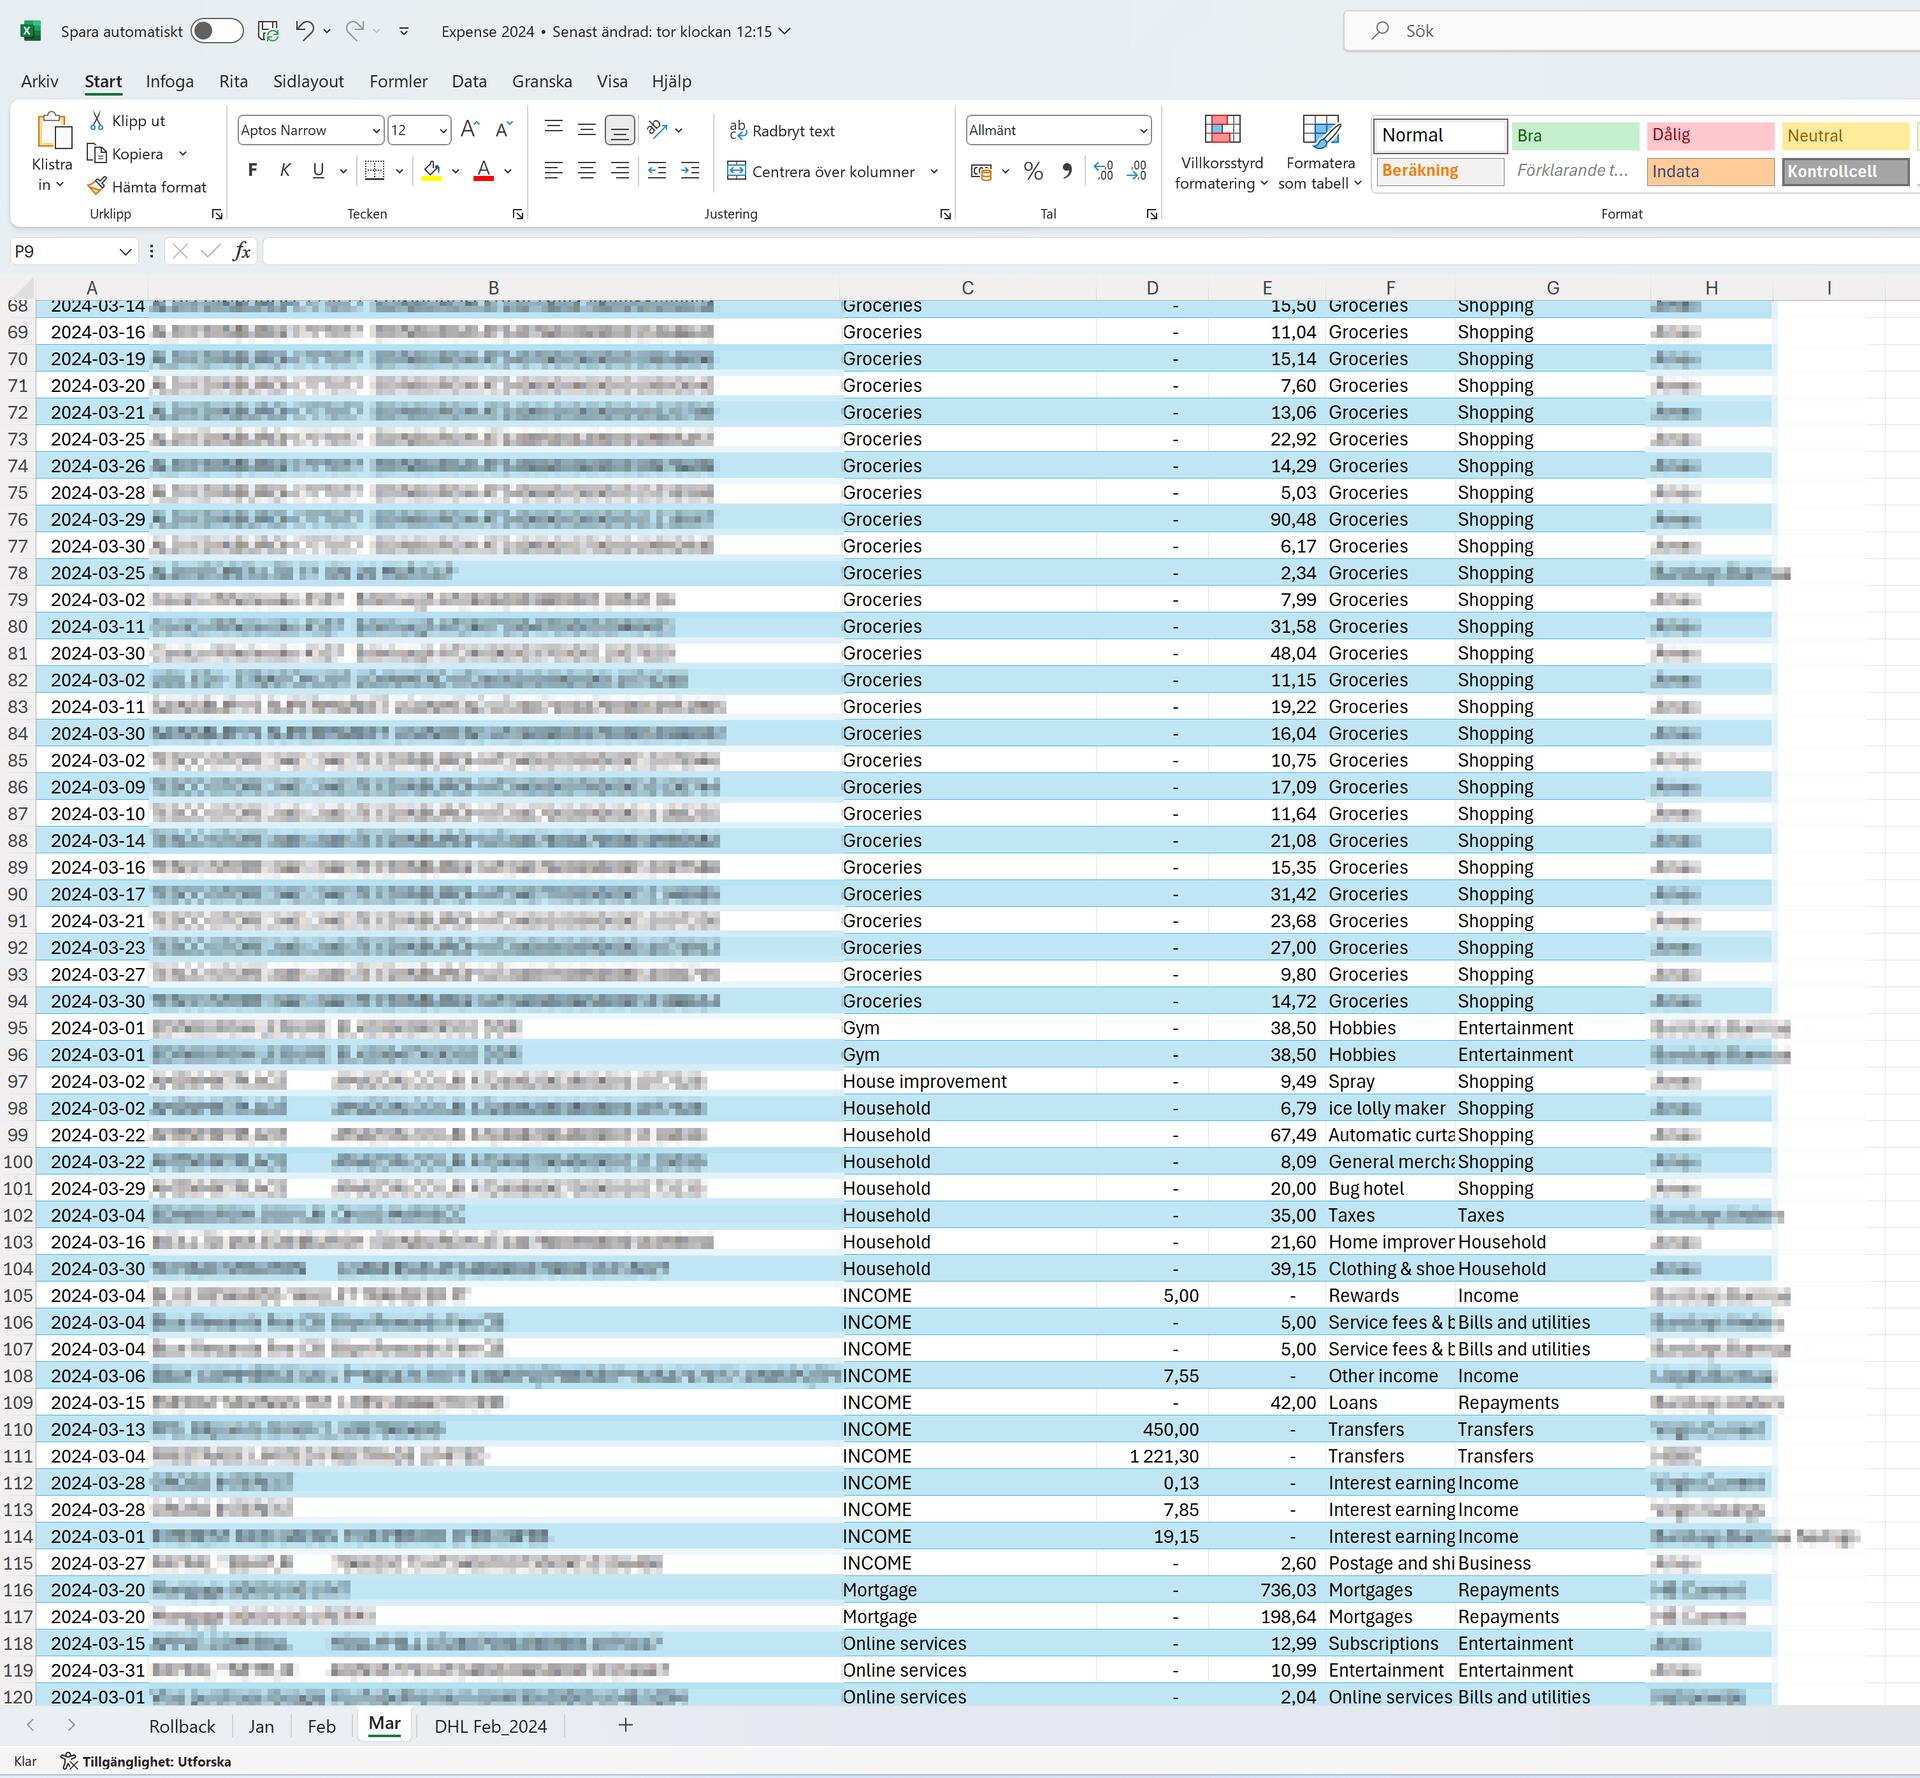Click the insert function fx icon

point(241,252)
